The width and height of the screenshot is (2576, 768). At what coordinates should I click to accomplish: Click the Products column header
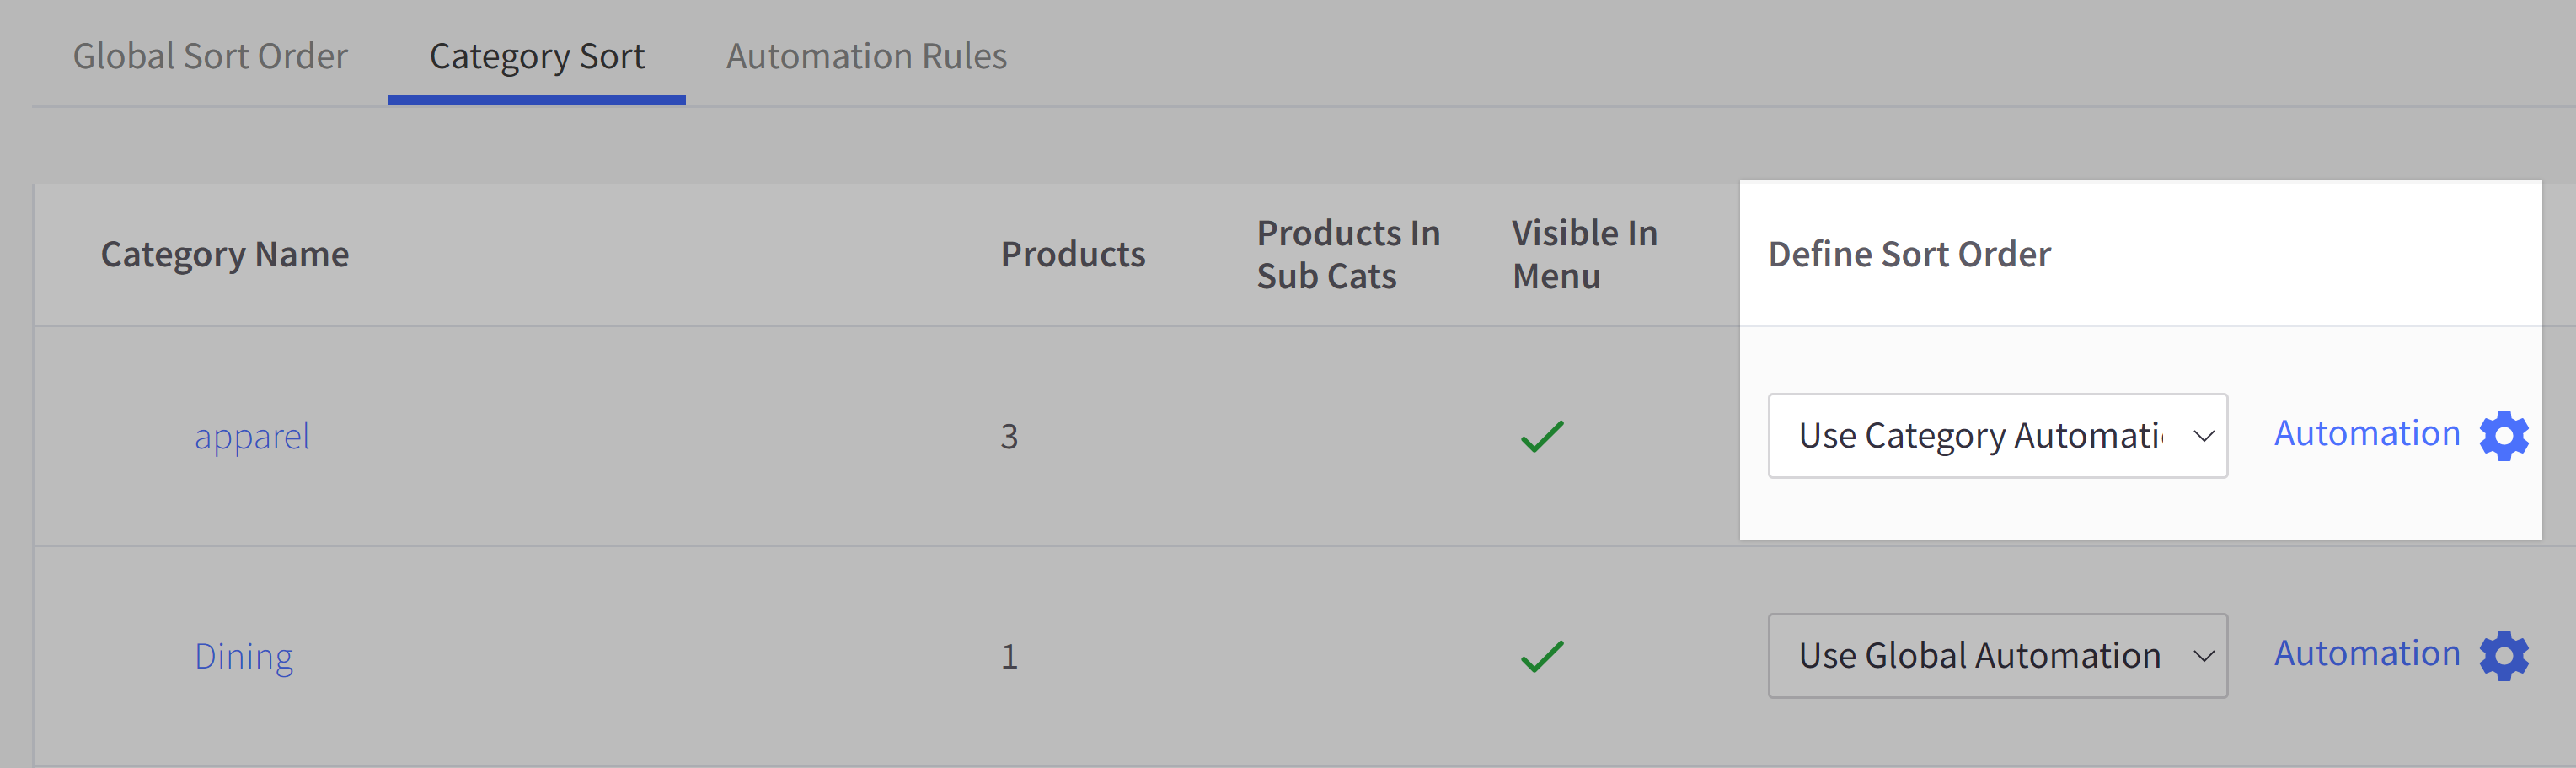pyautogui.click(x=1073, y=253)
